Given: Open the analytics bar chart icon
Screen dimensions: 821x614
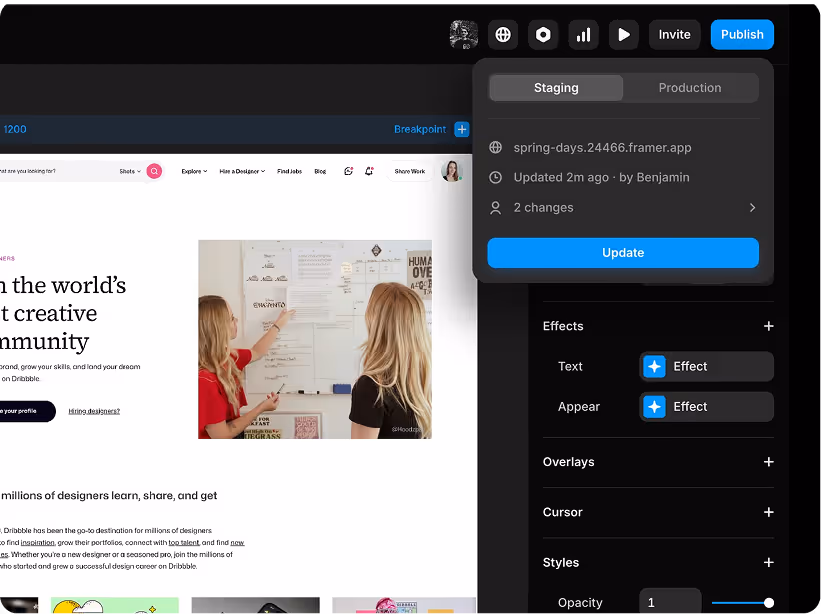Looking at the screenshot, I should [x=583, y=35].
